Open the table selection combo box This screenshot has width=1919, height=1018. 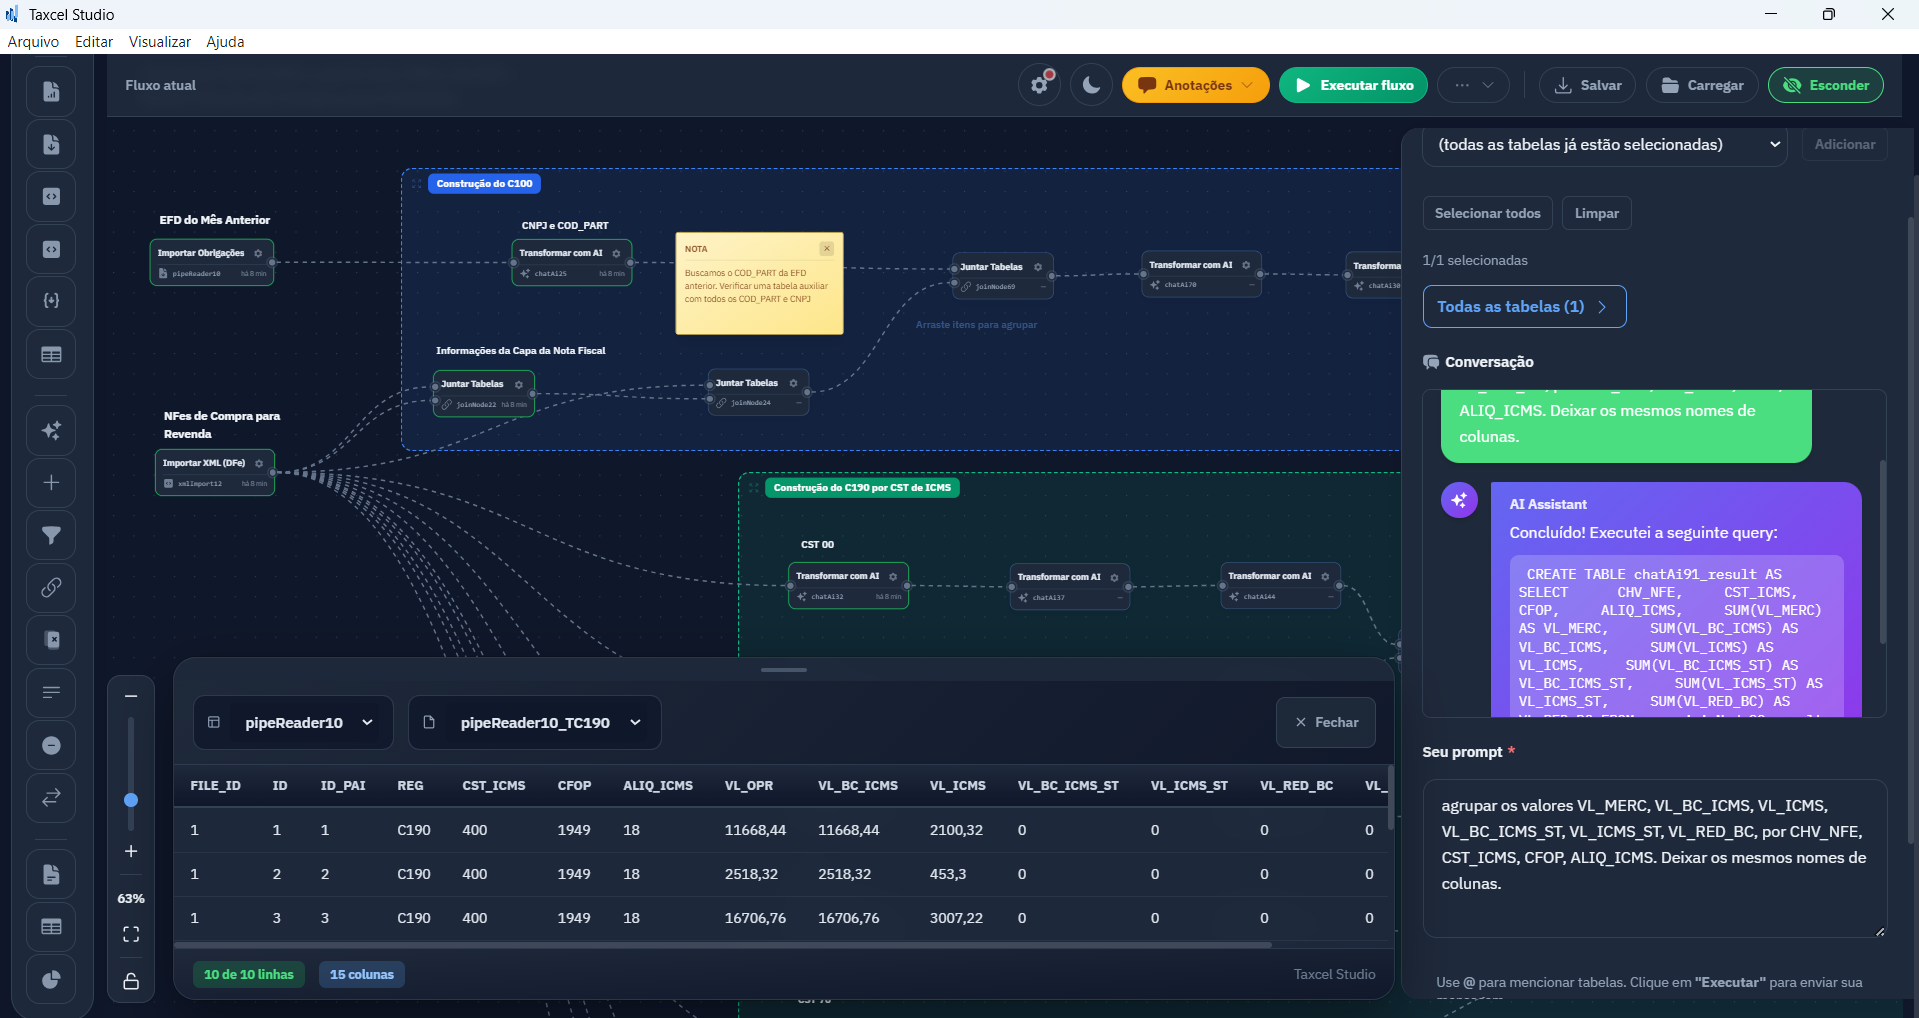1604,145
